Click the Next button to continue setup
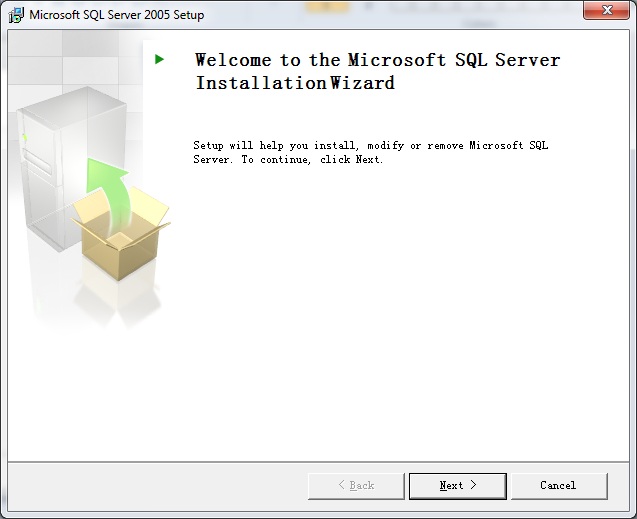This screenshot has height=519, width=637. click(457, 486)
